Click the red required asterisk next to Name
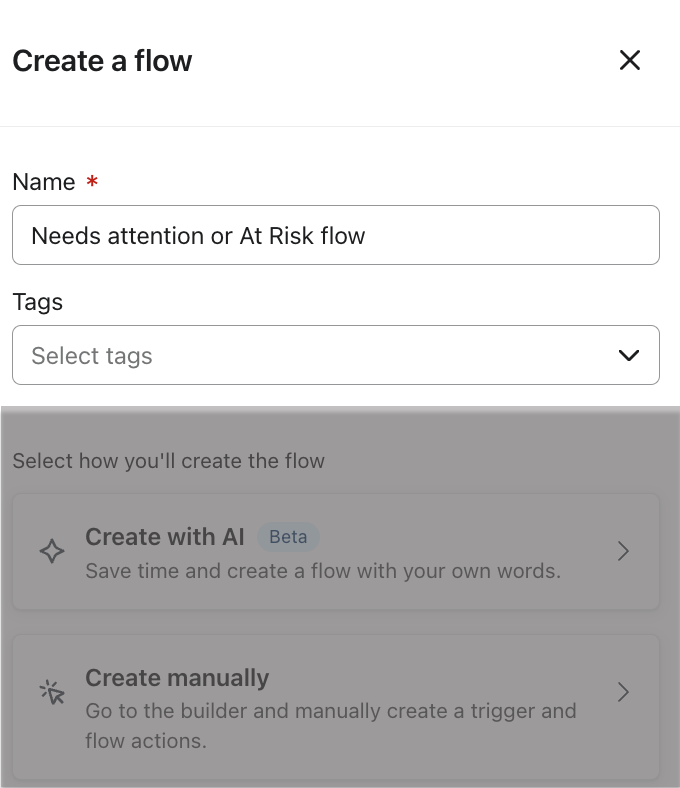680x788 pixels. [x=92, y=182]
